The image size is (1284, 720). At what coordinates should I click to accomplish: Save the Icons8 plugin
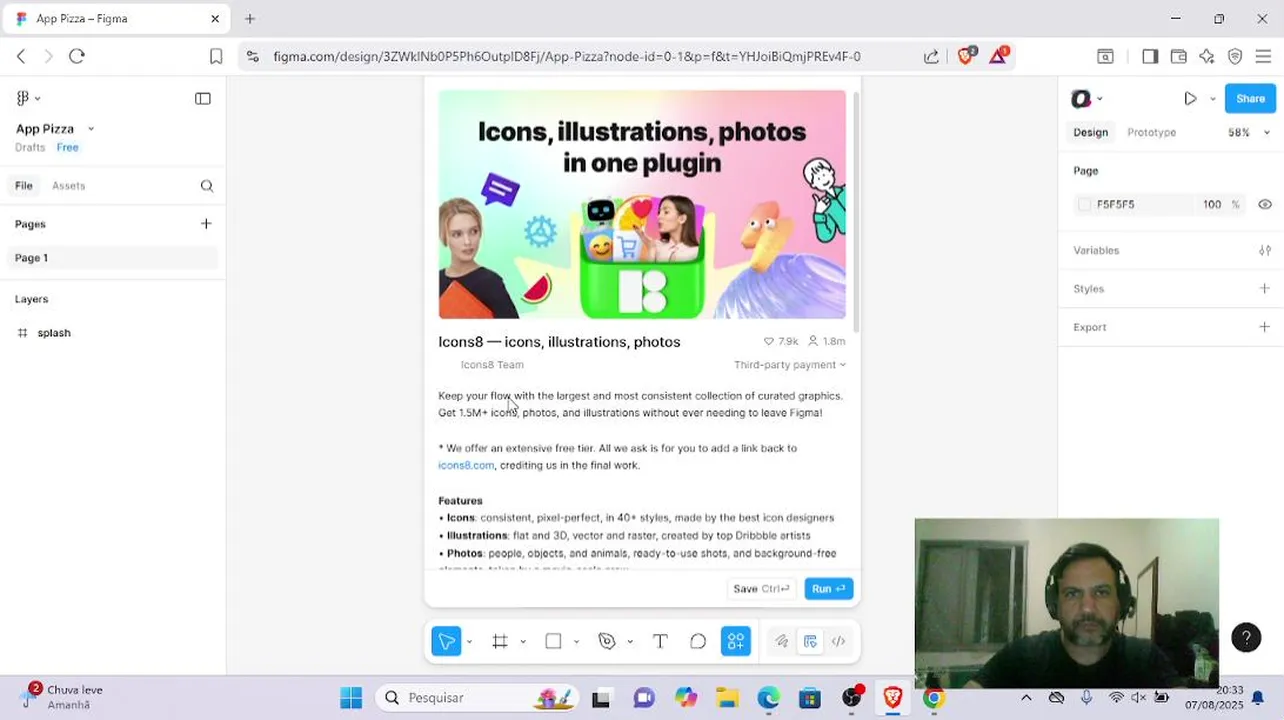(x=762, y=589)
